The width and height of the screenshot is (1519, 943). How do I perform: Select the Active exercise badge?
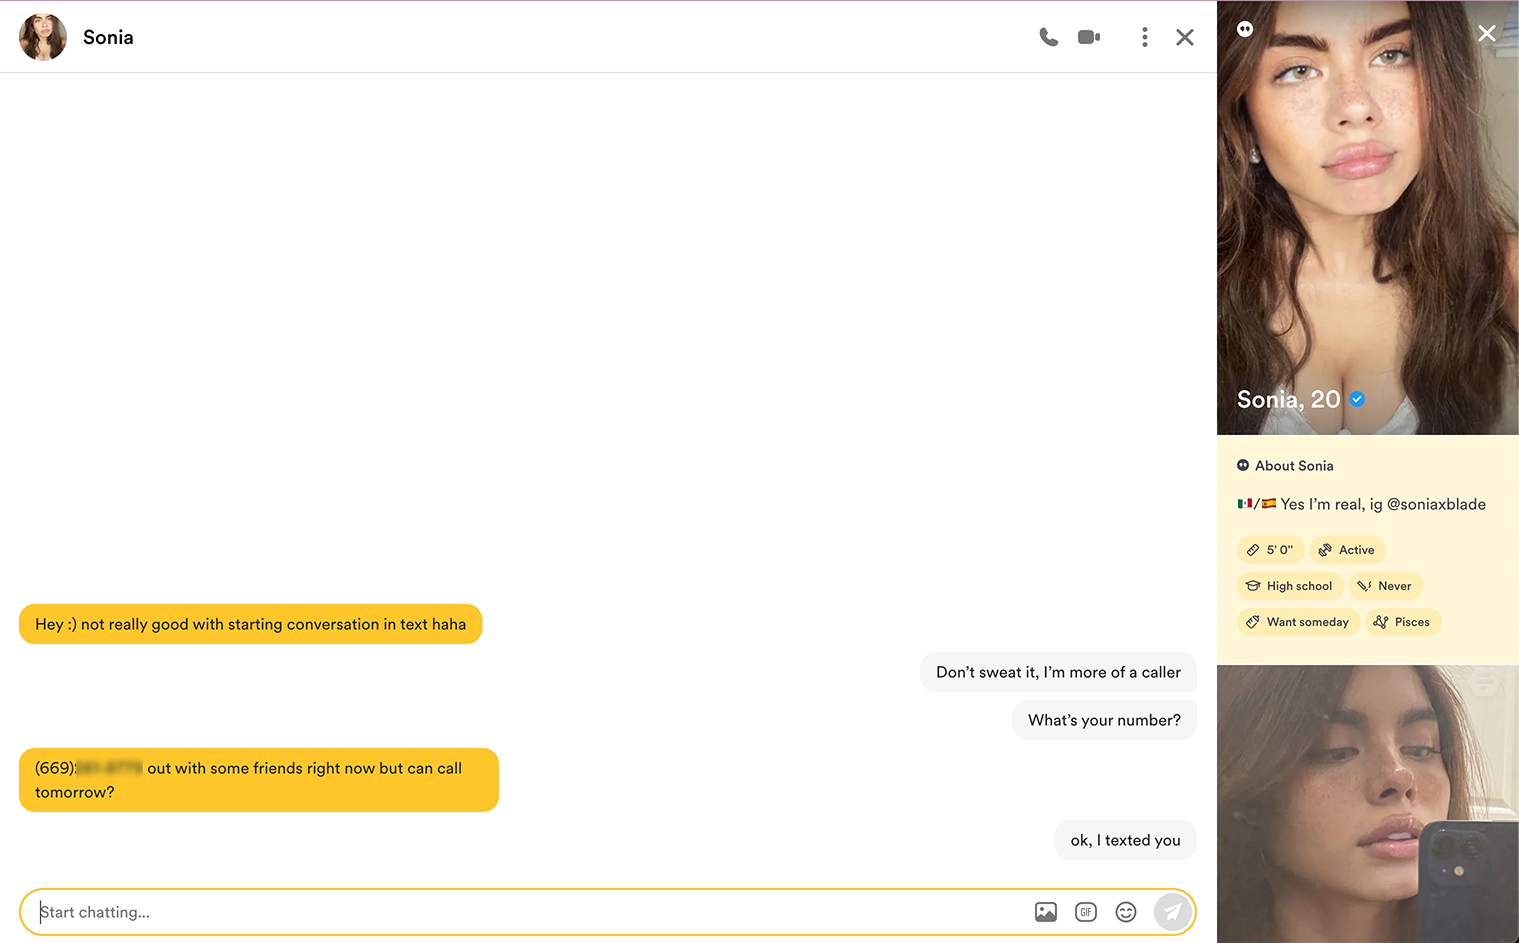[1347, 550]
